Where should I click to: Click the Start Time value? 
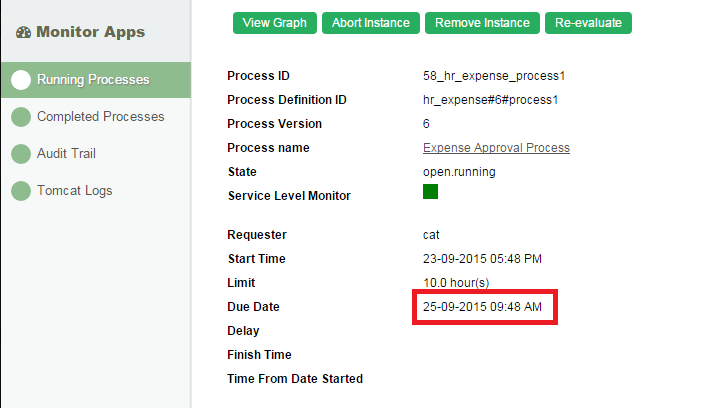pyautogui.click(x=482, y=259)
